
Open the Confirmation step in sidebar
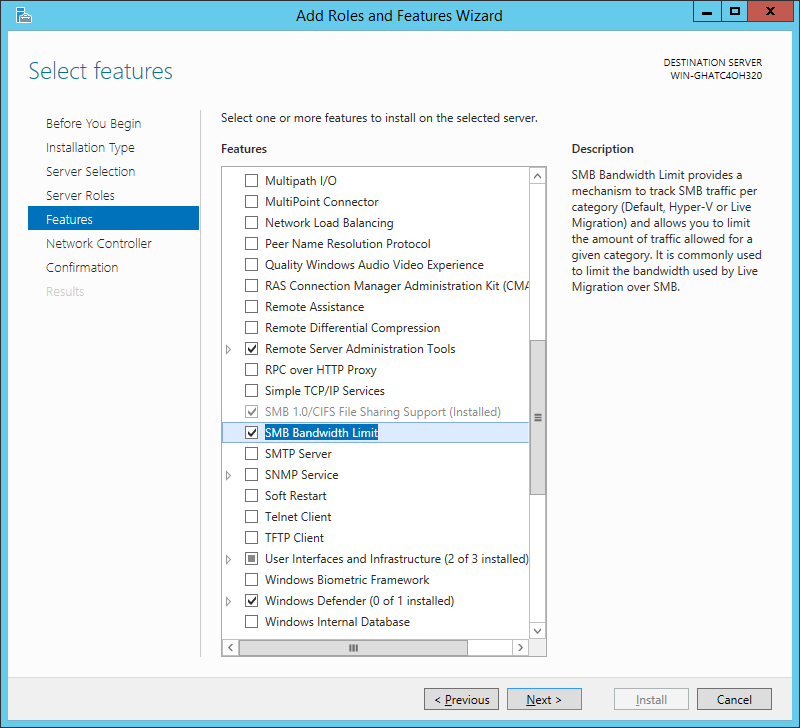tap(82, 267)
